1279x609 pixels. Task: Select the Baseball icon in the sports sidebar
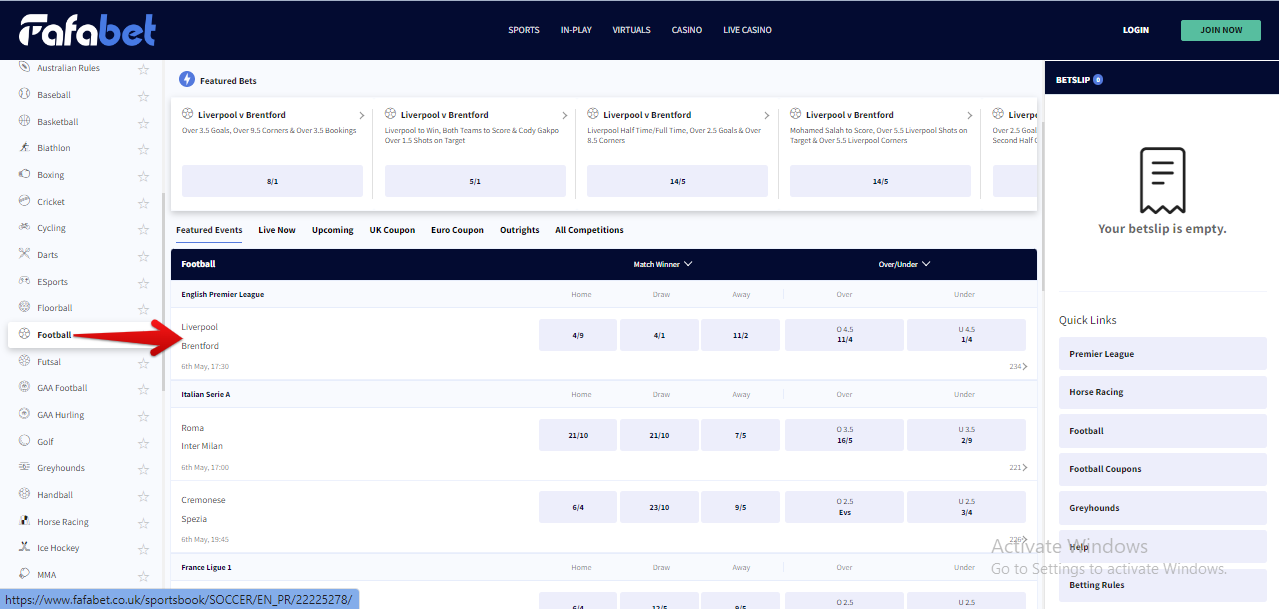[x=24, y=95]
